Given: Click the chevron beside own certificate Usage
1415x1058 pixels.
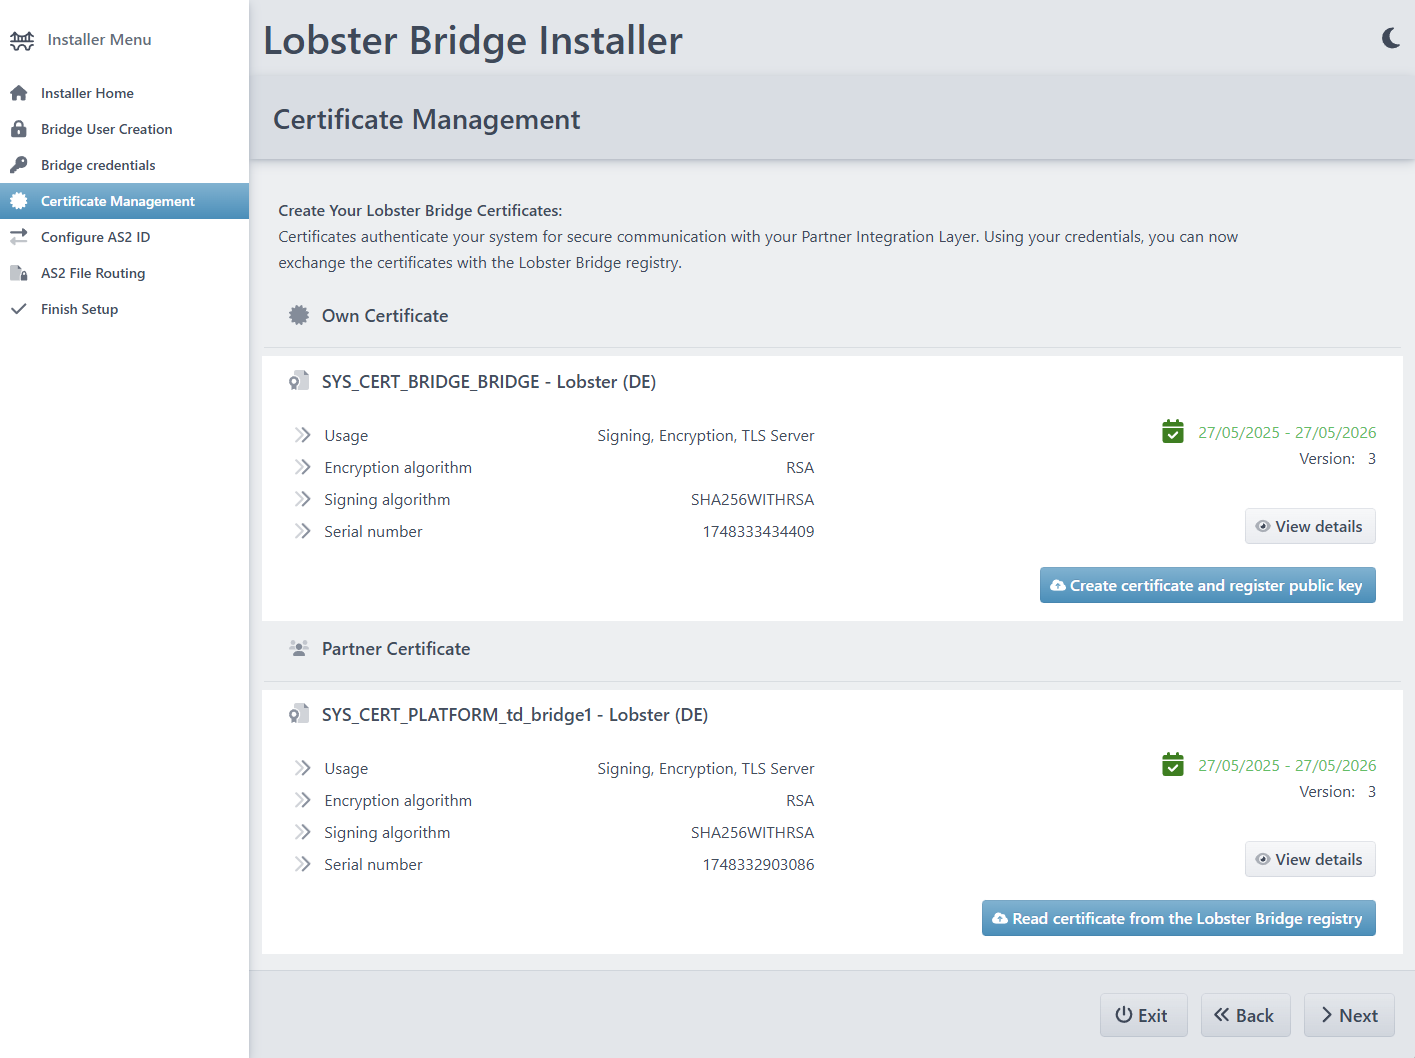Looking at the screenshot, I should [x=303, y=435].
